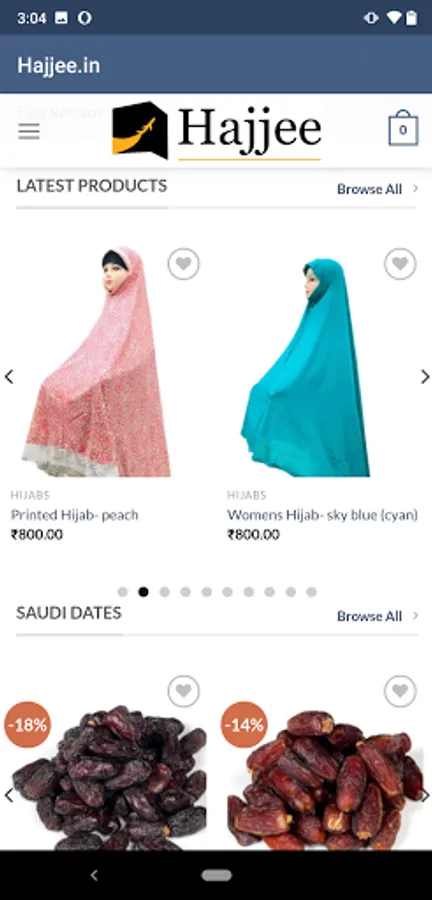This screenshot has height=900, width=432.
Task: Open the shopping cart bag icon
Action: 403,128
